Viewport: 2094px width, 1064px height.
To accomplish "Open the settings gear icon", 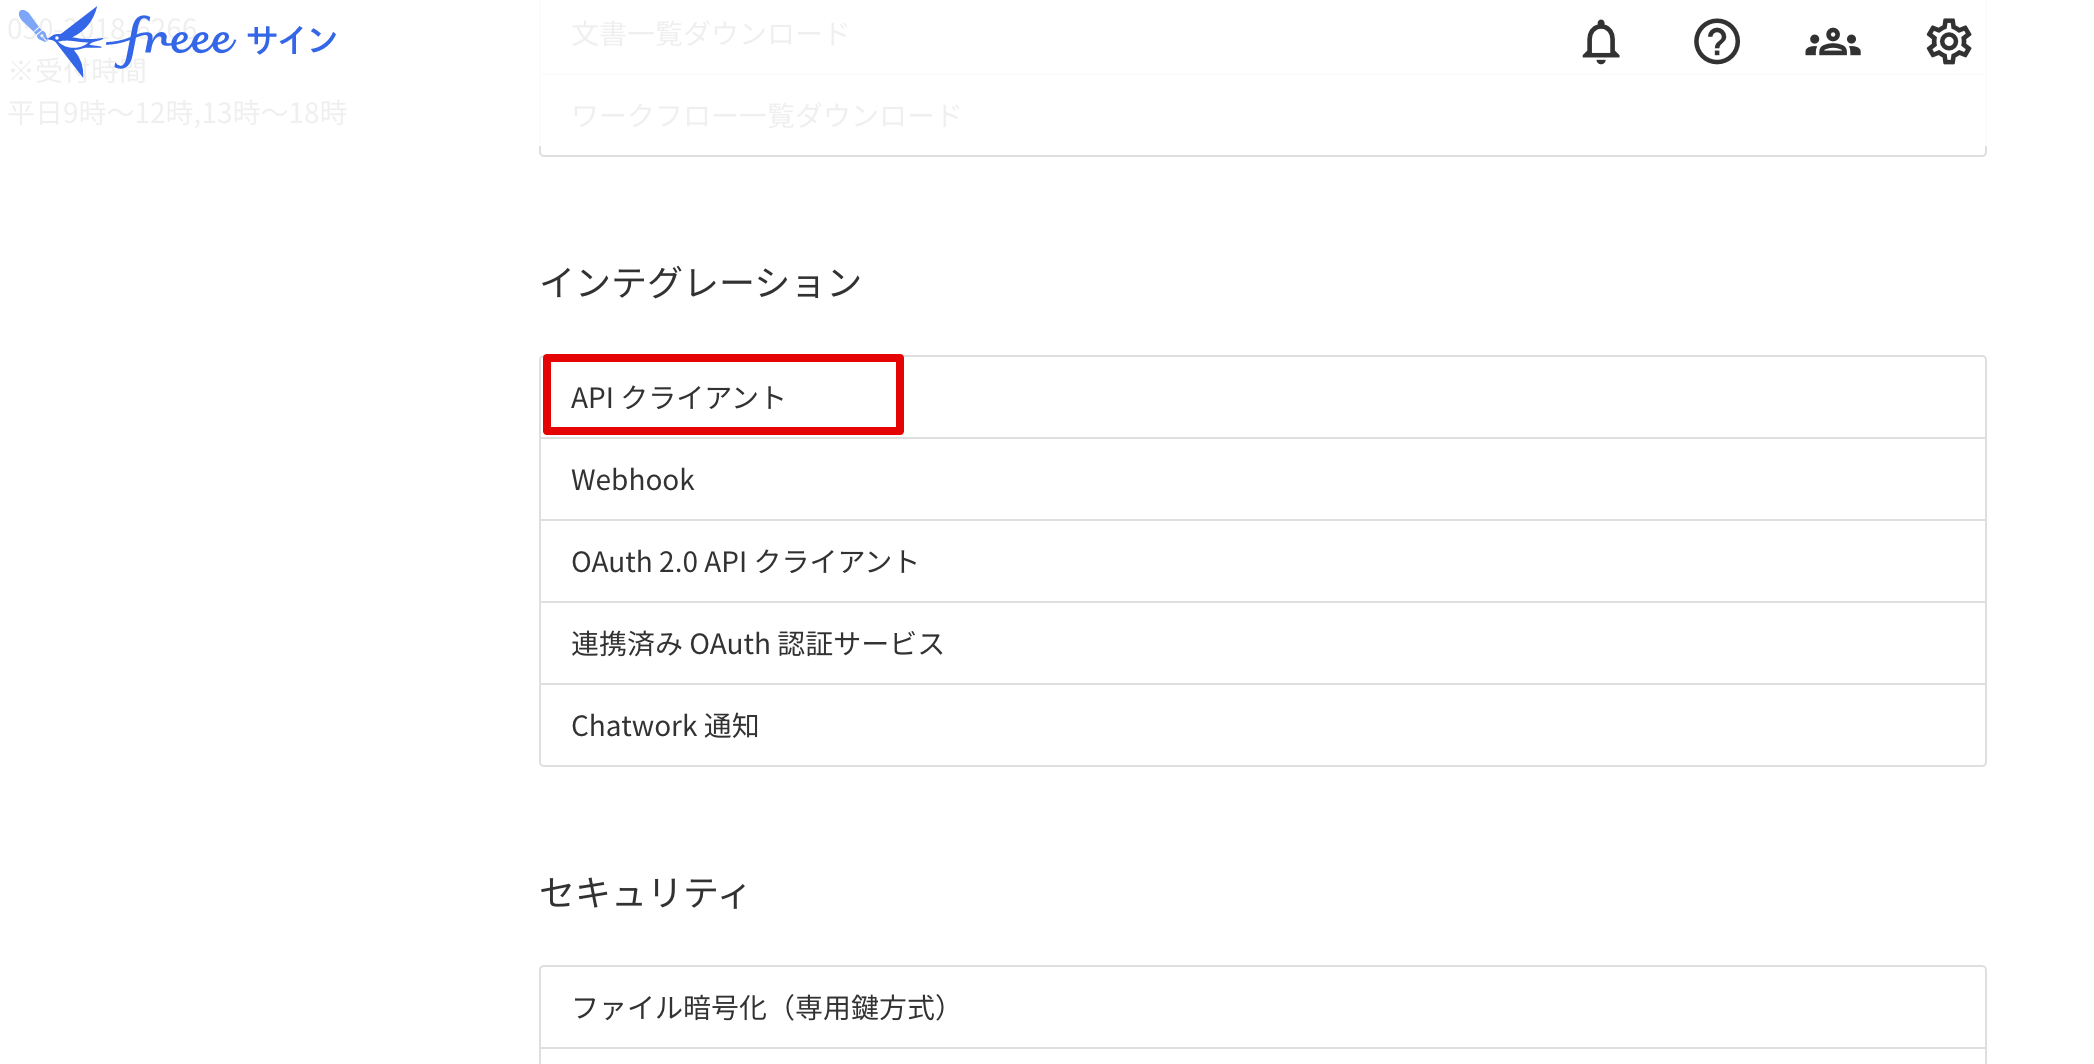I will coord(1948,42).
